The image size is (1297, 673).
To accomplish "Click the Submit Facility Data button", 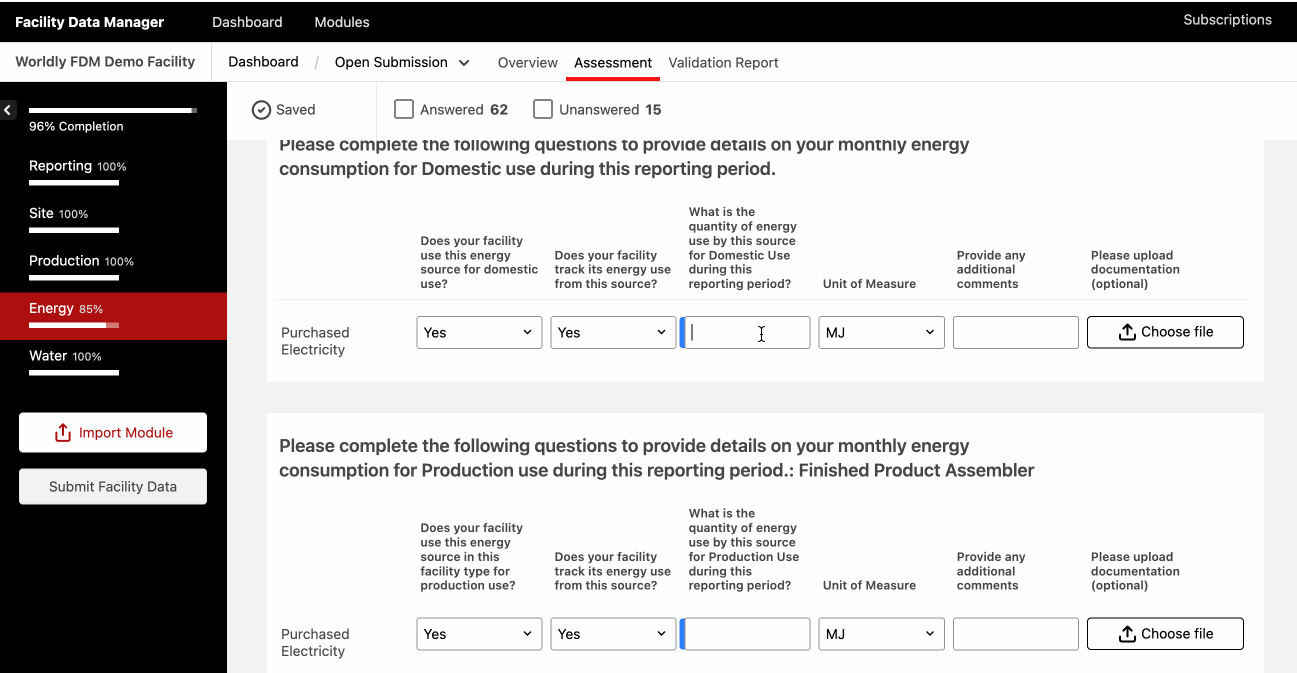I will coord(113,487).
